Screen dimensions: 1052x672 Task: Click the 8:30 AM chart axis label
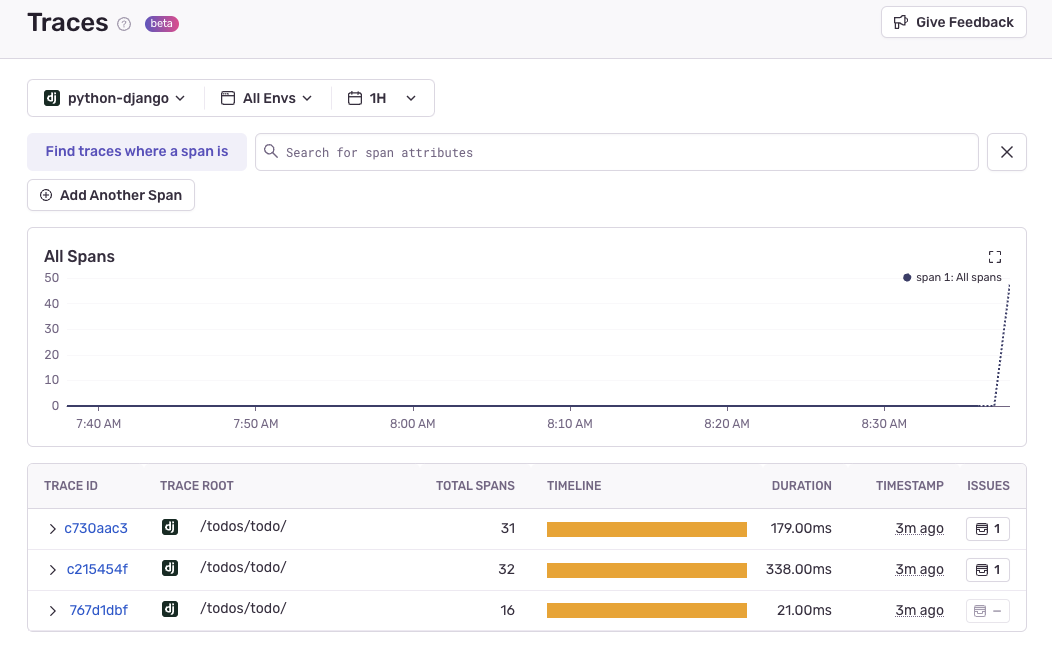884,424
